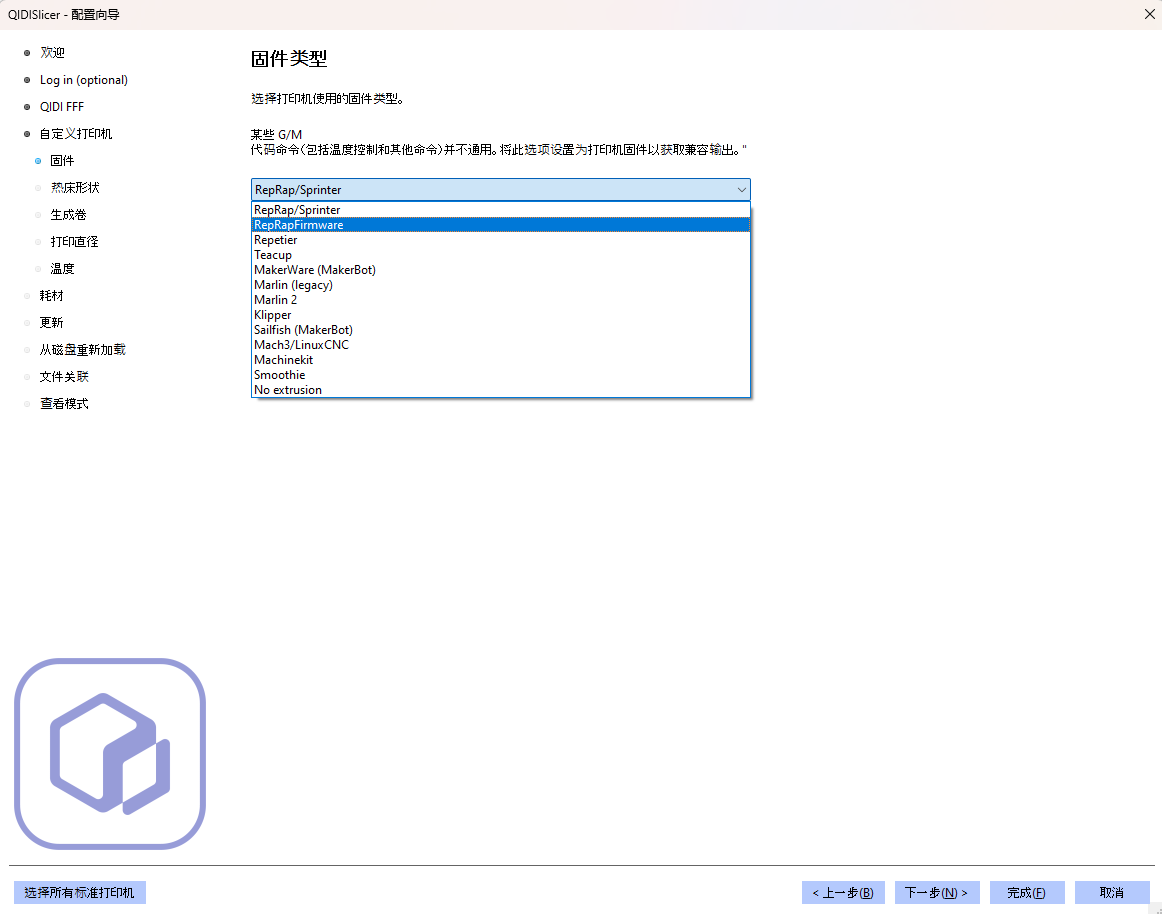
Task: Open 温度 step in sidebar
Action: (62, 268)
